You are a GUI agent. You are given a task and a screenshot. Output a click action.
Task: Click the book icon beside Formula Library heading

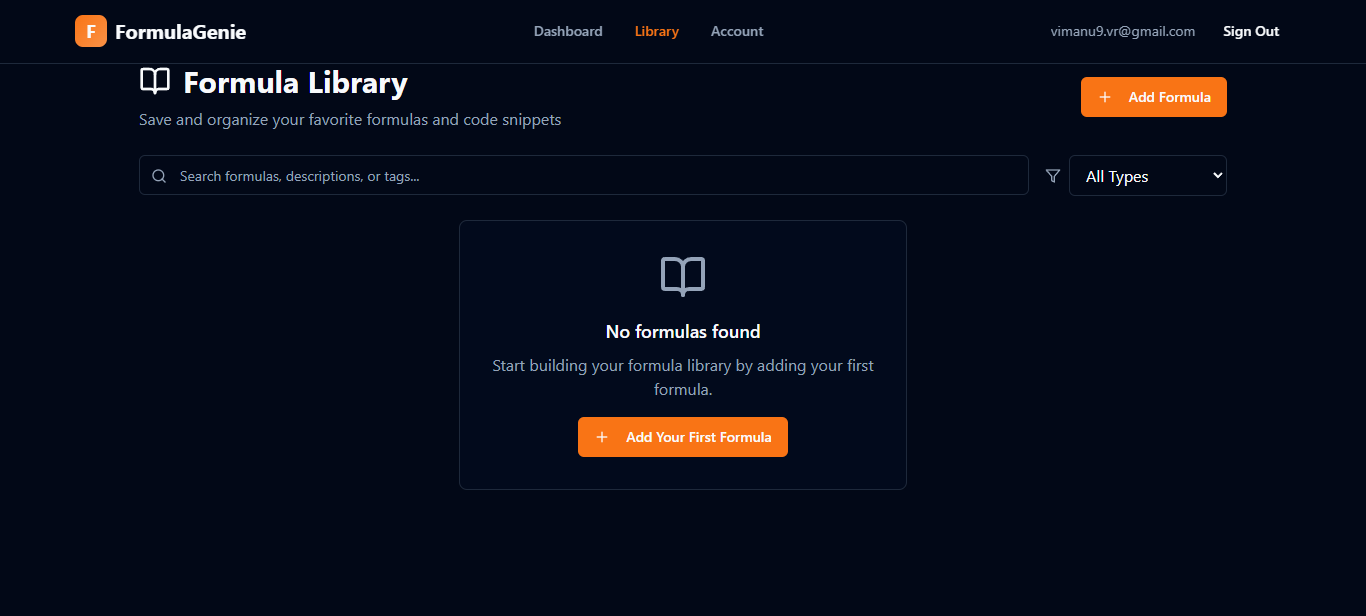click(x=155, y=82)
